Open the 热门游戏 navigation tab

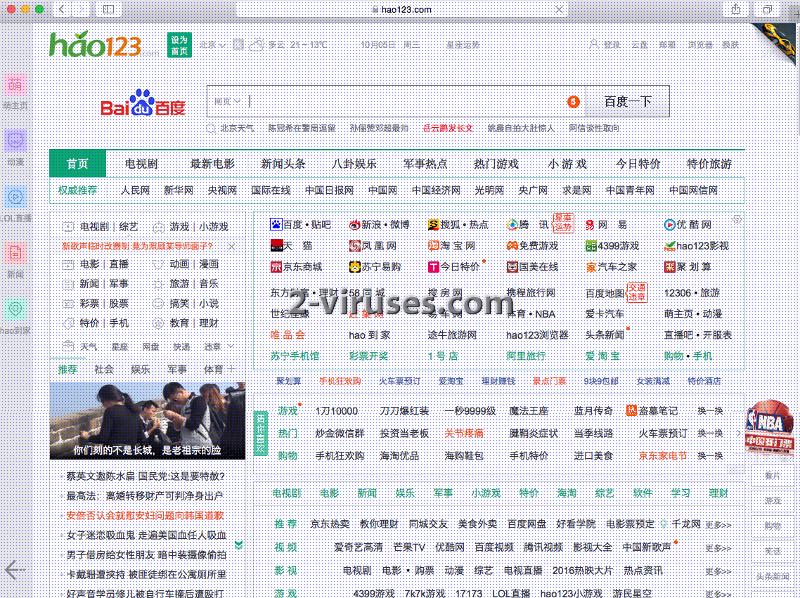pyautogui.click(x=496, y=164)
